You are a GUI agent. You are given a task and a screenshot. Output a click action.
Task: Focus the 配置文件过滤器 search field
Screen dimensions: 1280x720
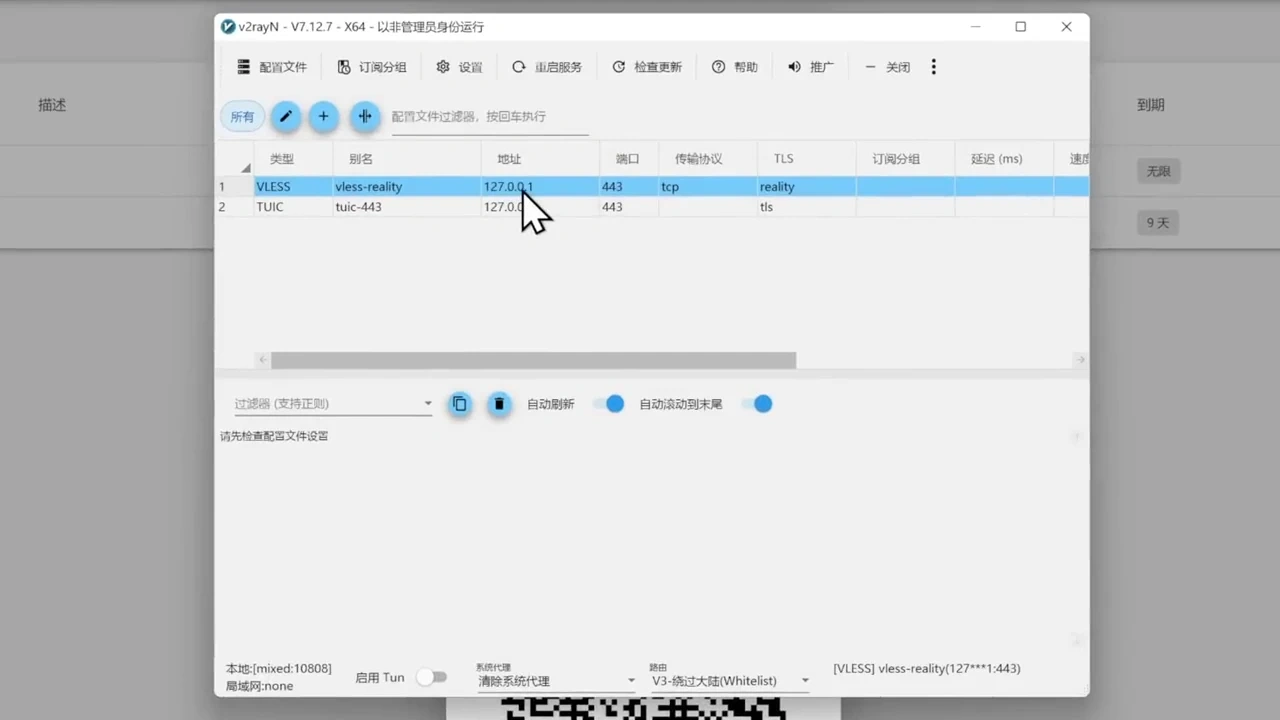[x=489, y=116]
